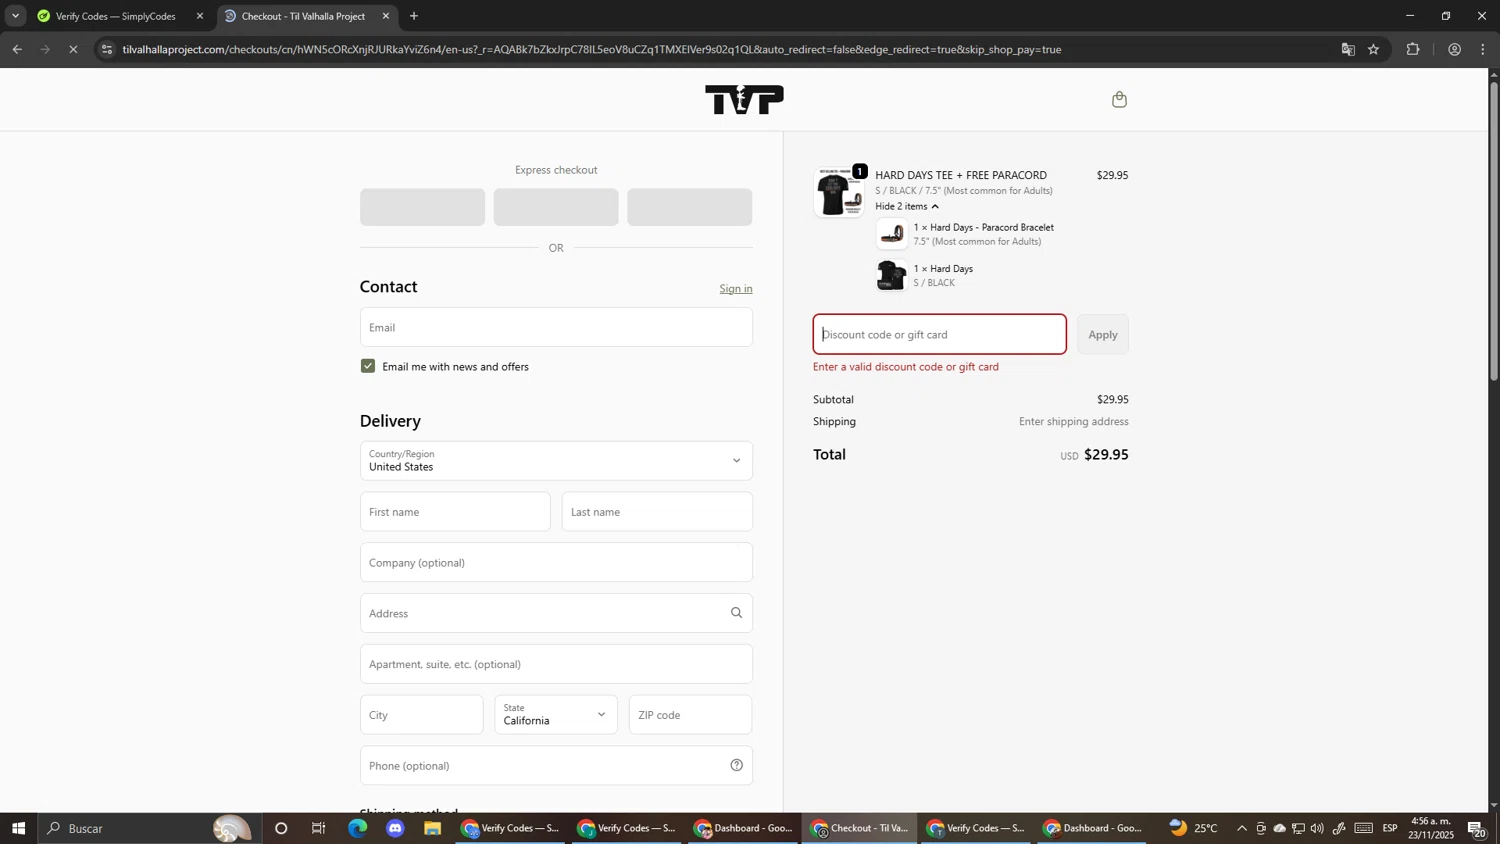Open Chrome three-dot menu
Screen dimensions: 1500x844
pos(1483,49)
